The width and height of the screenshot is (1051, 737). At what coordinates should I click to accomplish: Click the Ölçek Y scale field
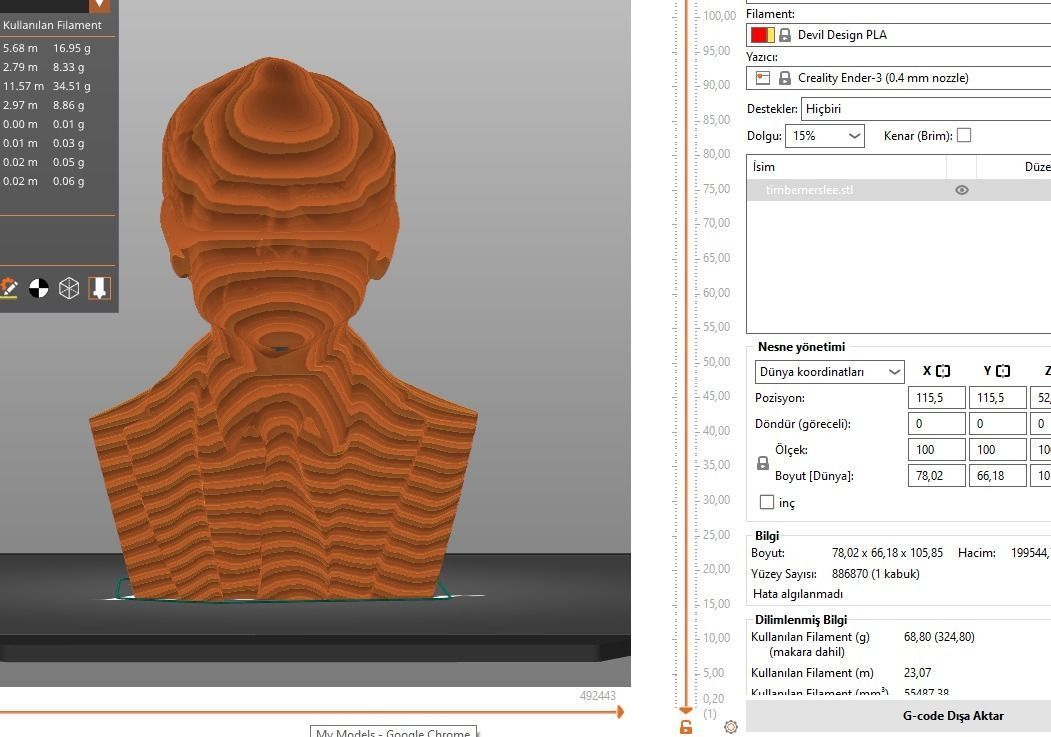(997, 450)
